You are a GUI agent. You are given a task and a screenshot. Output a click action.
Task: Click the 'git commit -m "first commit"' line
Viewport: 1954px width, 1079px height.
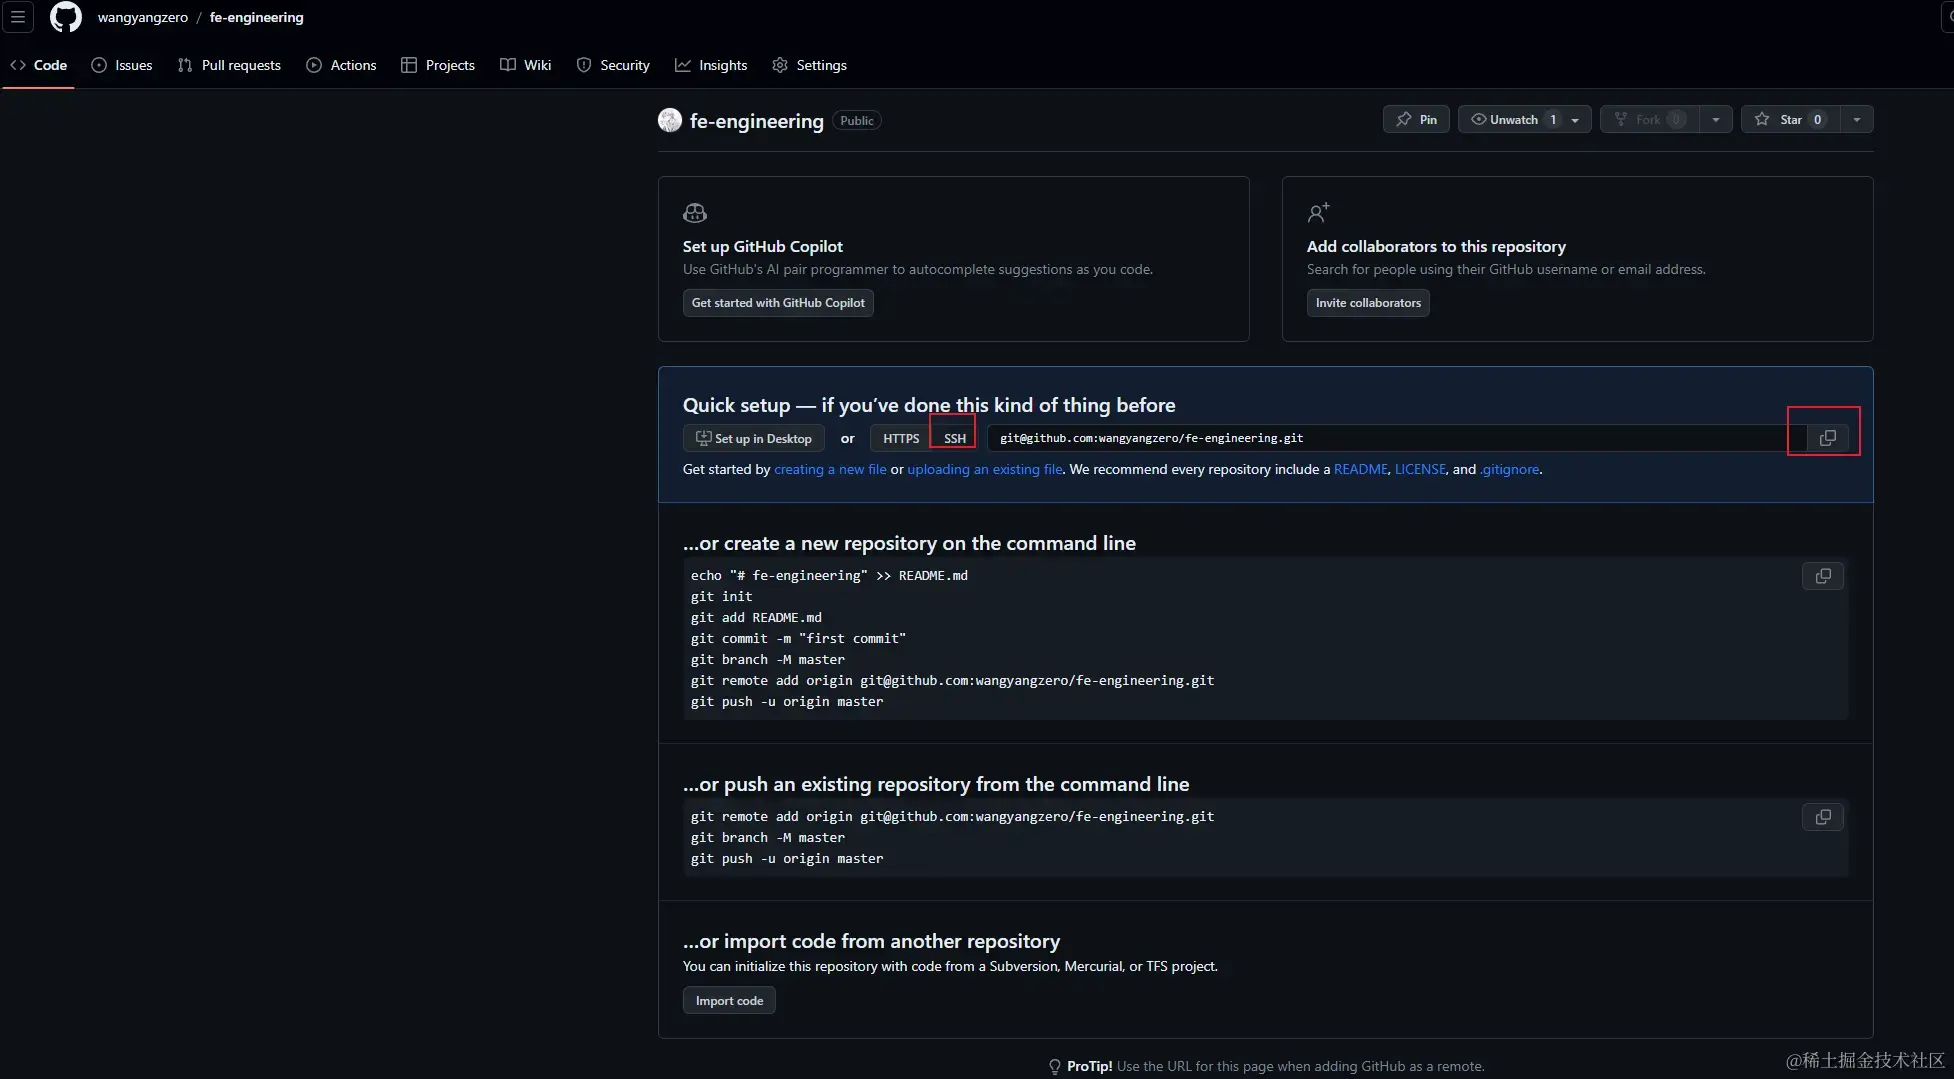click(x=798, y=638)
